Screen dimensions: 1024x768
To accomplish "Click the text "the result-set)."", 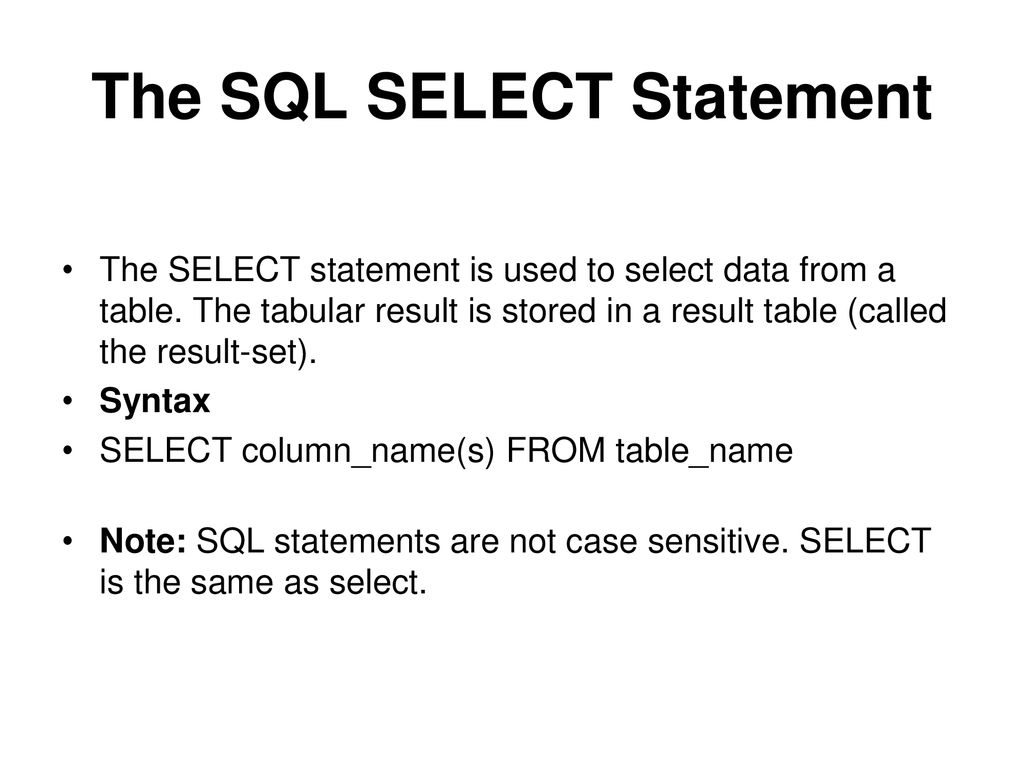I will point(208,353).
